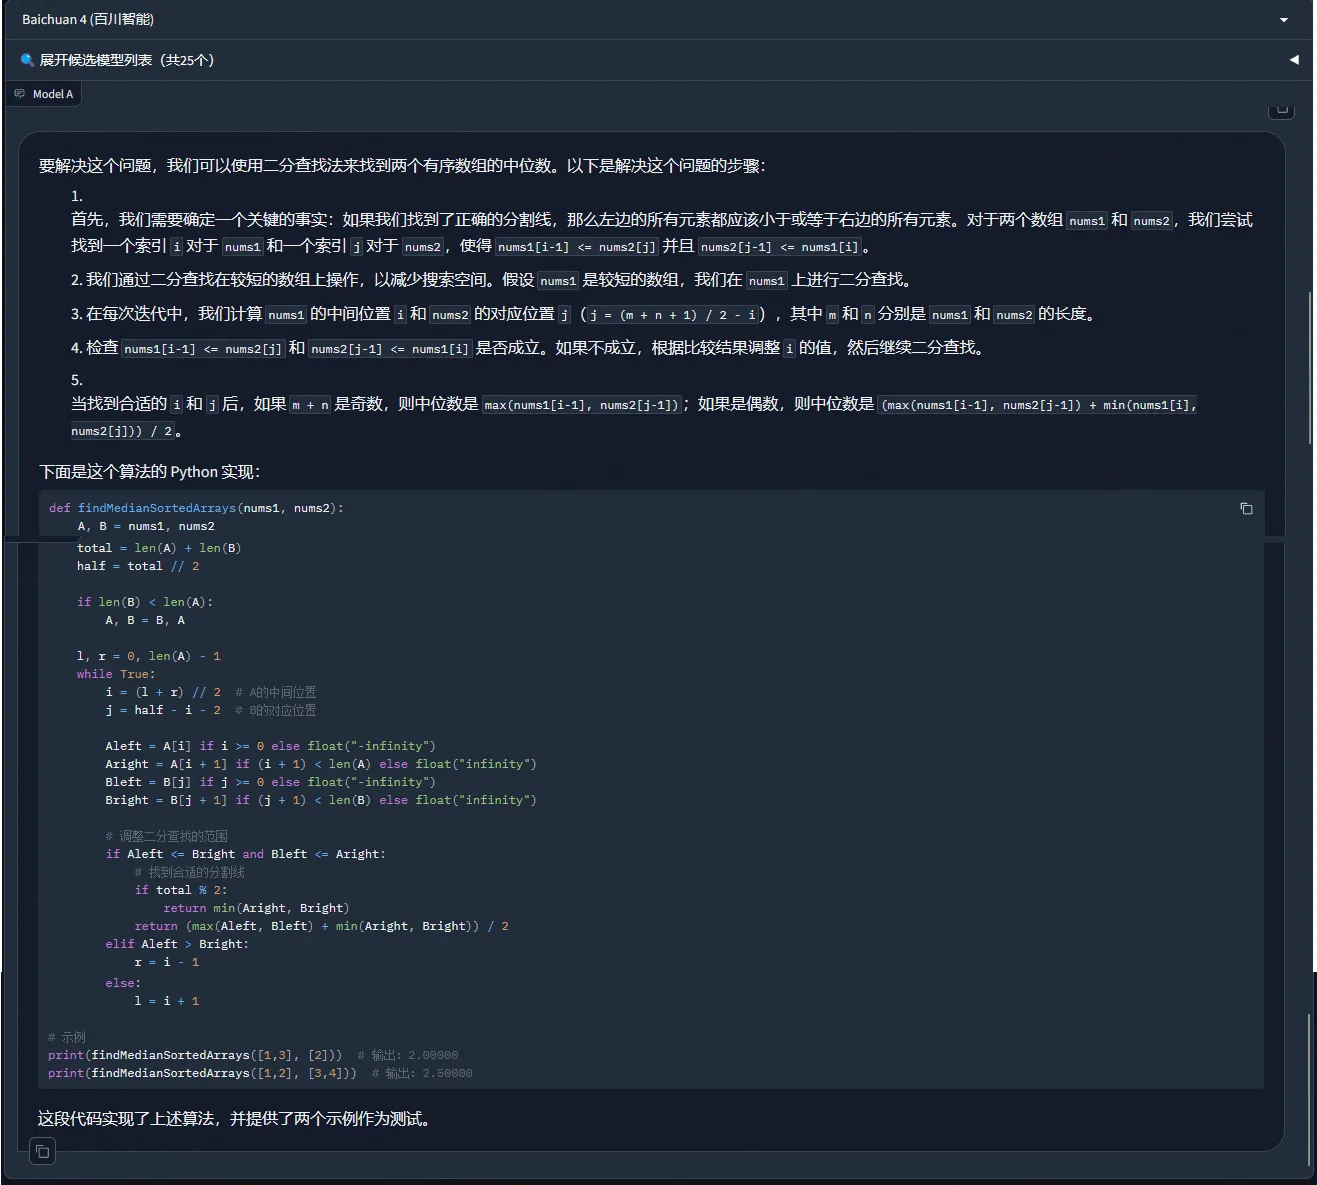1317x1185 pixels.
Task: Click the 'l = i + 1' code line
Action: [167, 1001]
